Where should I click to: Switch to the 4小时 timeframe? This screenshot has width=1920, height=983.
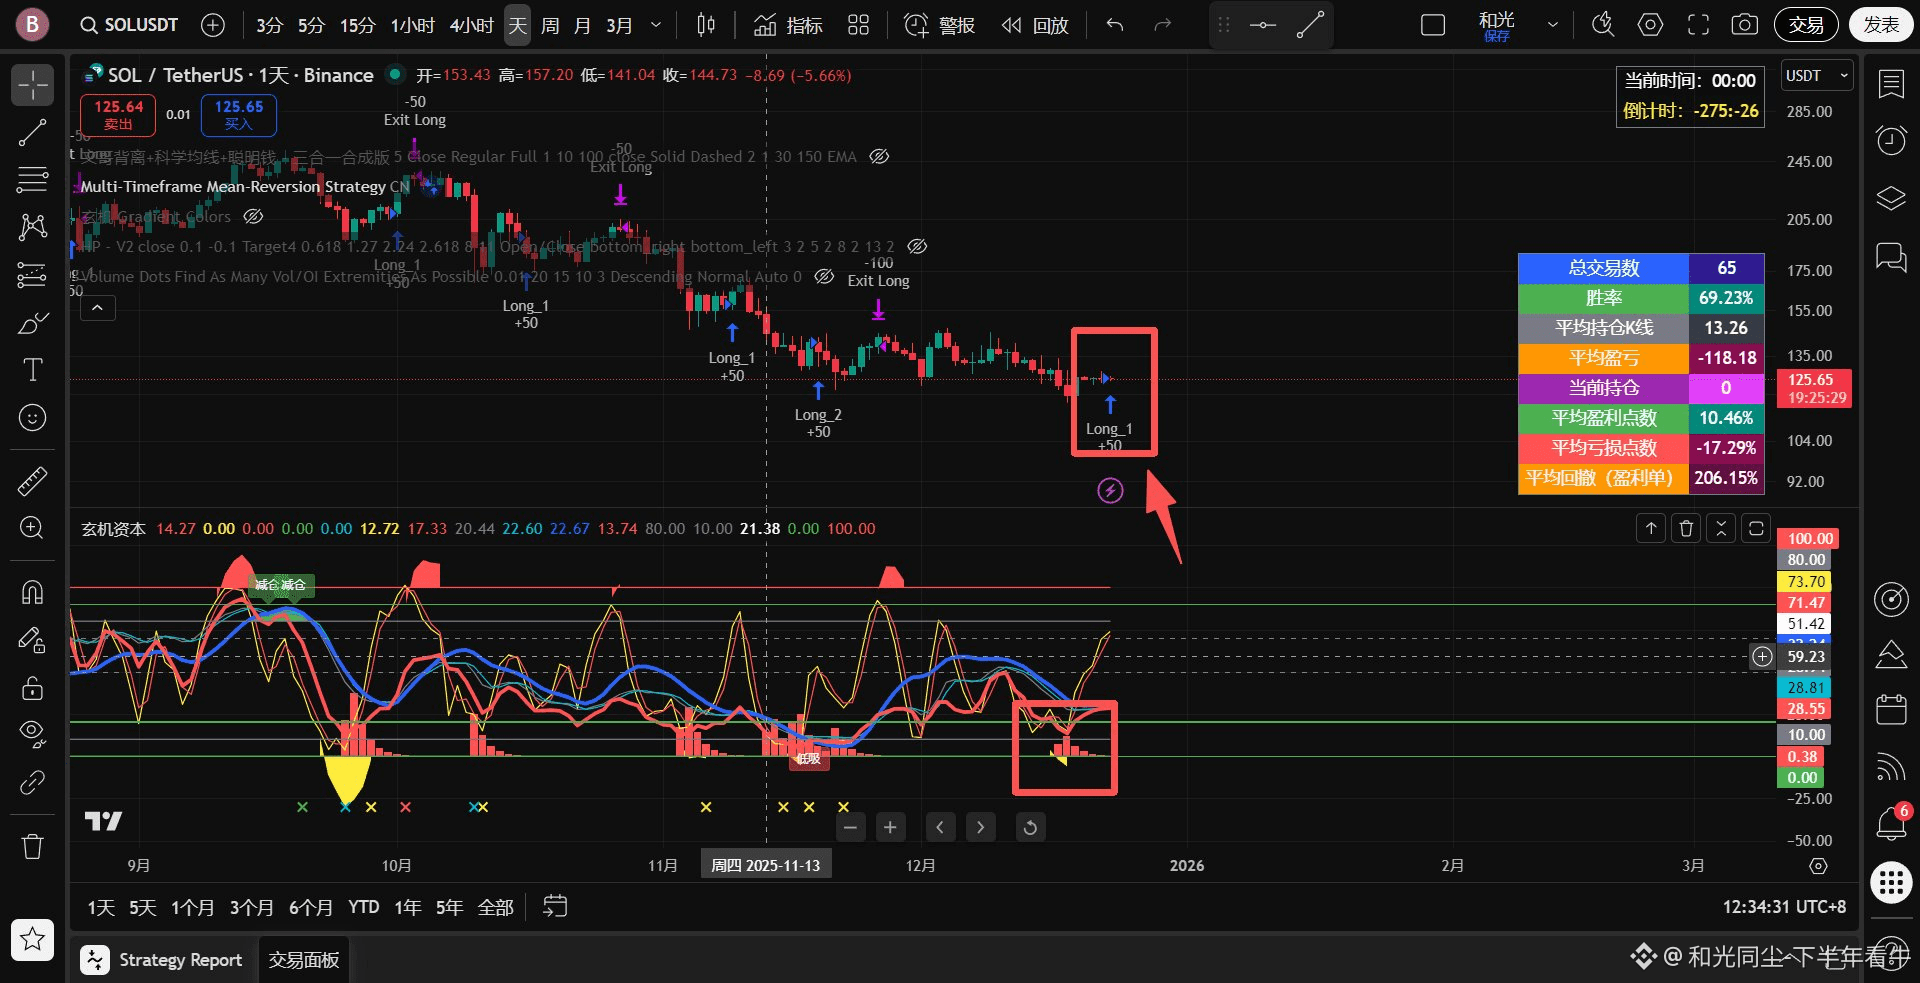pos(472,25)
